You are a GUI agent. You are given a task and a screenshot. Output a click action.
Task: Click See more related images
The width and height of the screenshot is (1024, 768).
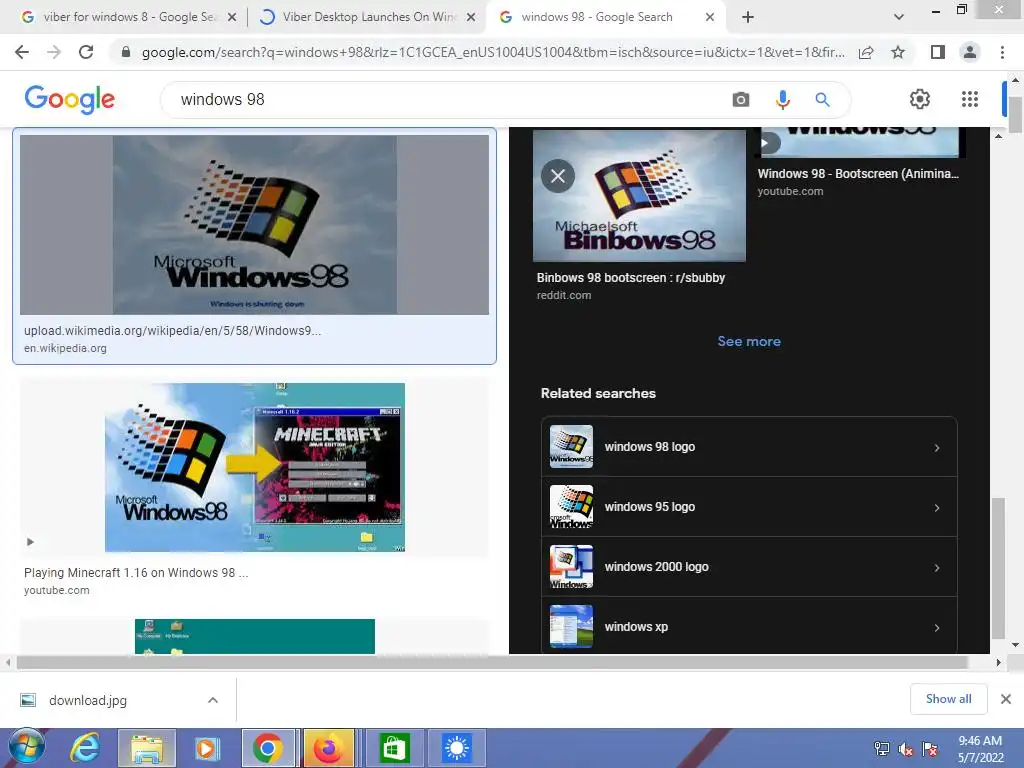pos(748,342)
